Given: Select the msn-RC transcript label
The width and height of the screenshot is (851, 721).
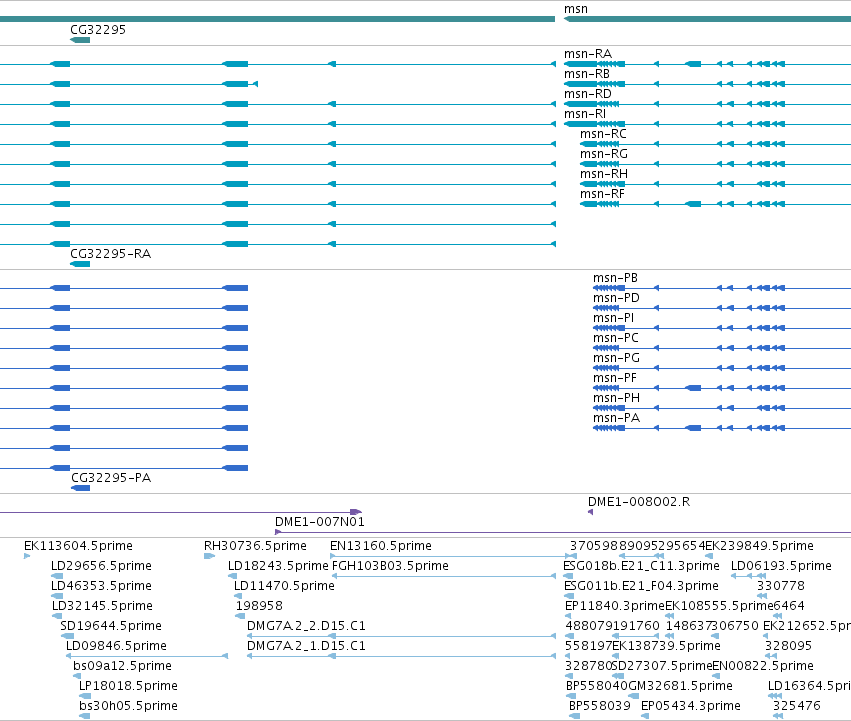Looking at the screenshot, I should (x=603, y=134).
